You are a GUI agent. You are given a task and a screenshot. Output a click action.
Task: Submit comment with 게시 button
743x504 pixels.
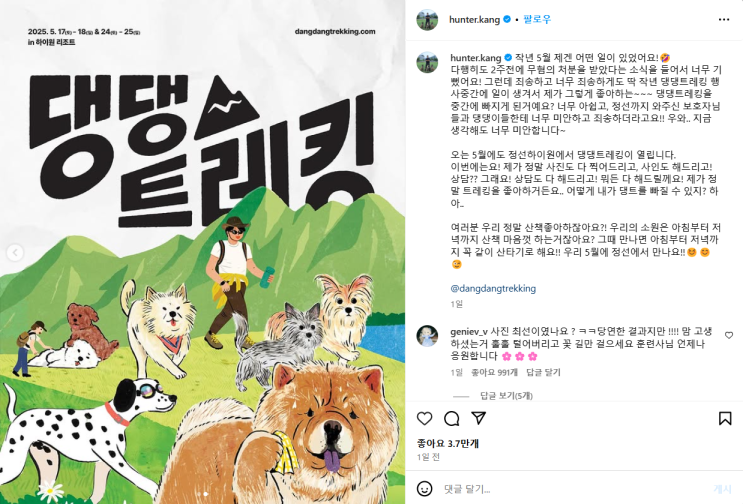(723, 489)
